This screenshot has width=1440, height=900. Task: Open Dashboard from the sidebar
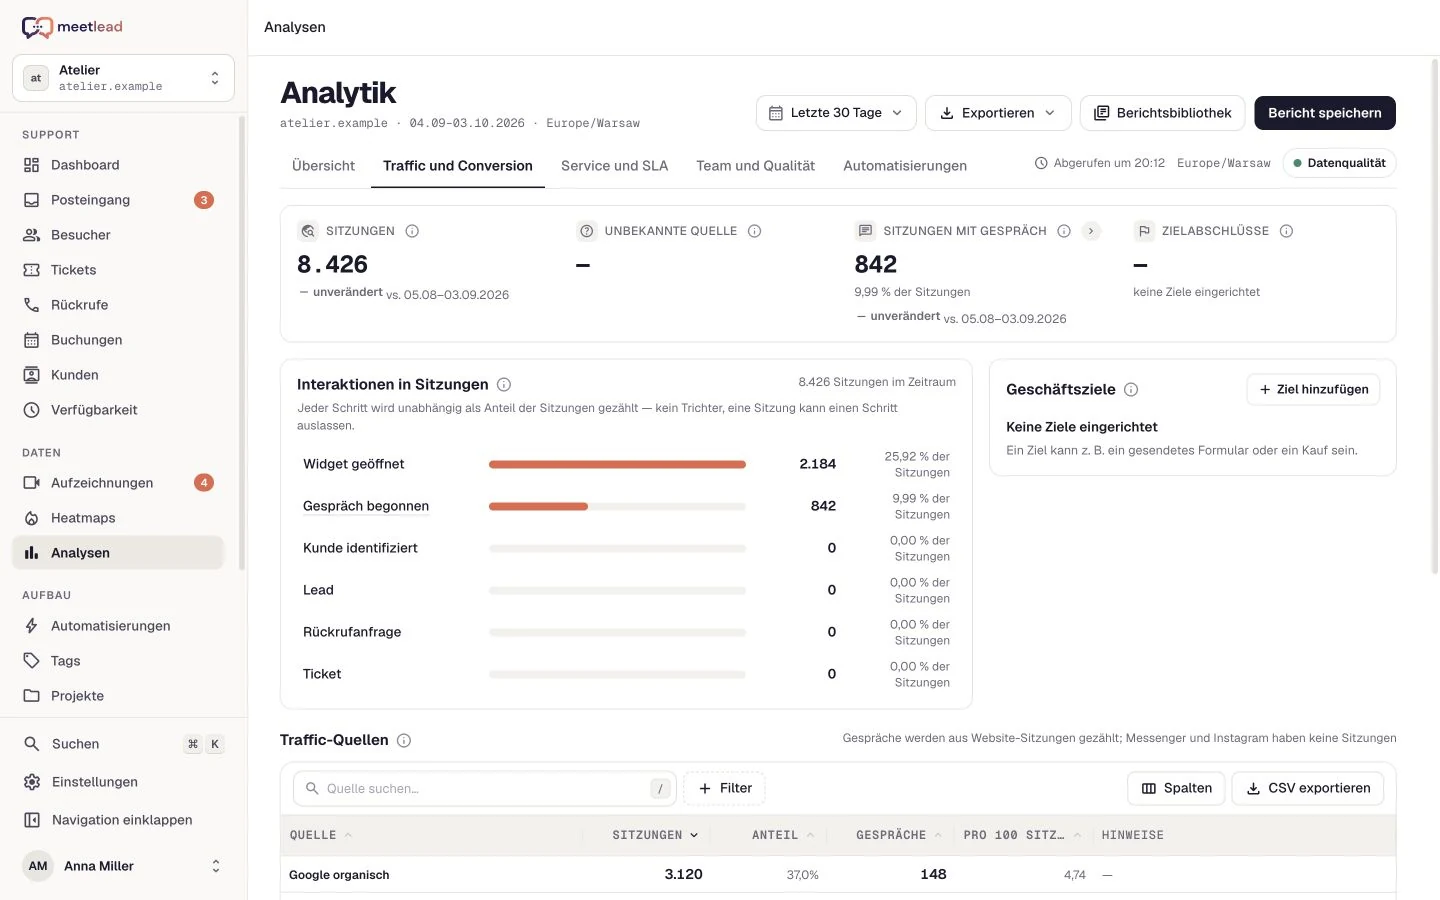point(118,165)
